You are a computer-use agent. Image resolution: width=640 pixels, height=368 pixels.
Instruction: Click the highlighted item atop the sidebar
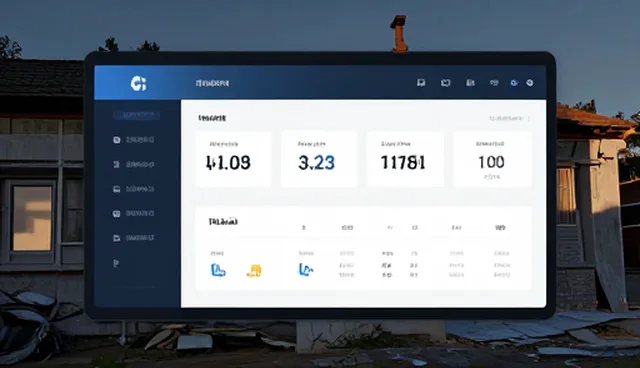pyautogui.click(x=136, y=115)
